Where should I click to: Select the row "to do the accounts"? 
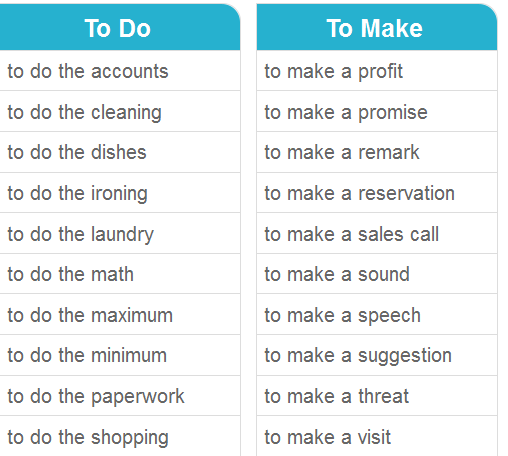pyautogui.click(x=120, y=71)
